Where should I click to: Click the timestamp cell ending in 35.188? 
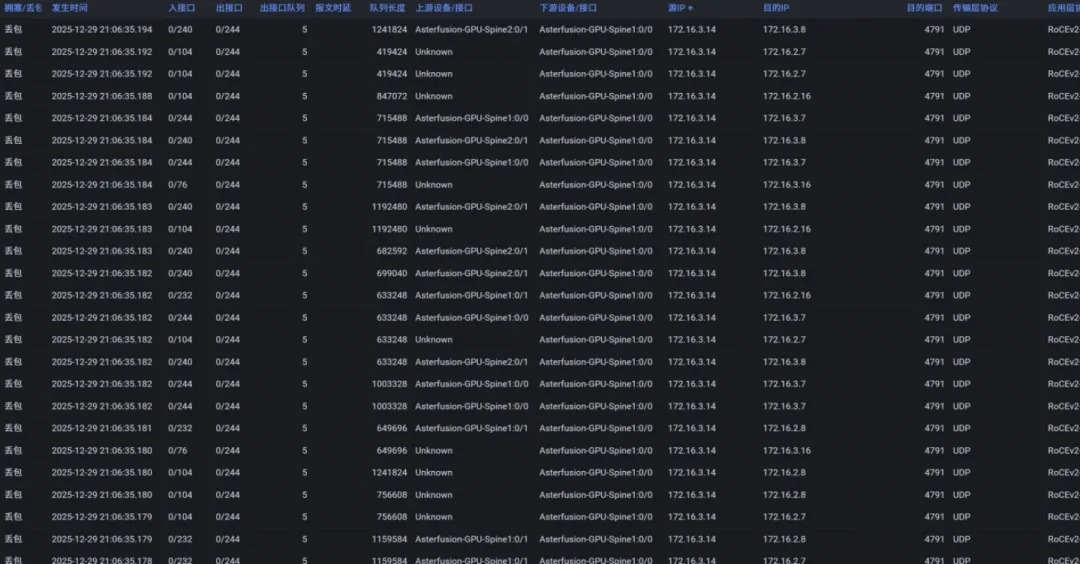coord(102,96)
